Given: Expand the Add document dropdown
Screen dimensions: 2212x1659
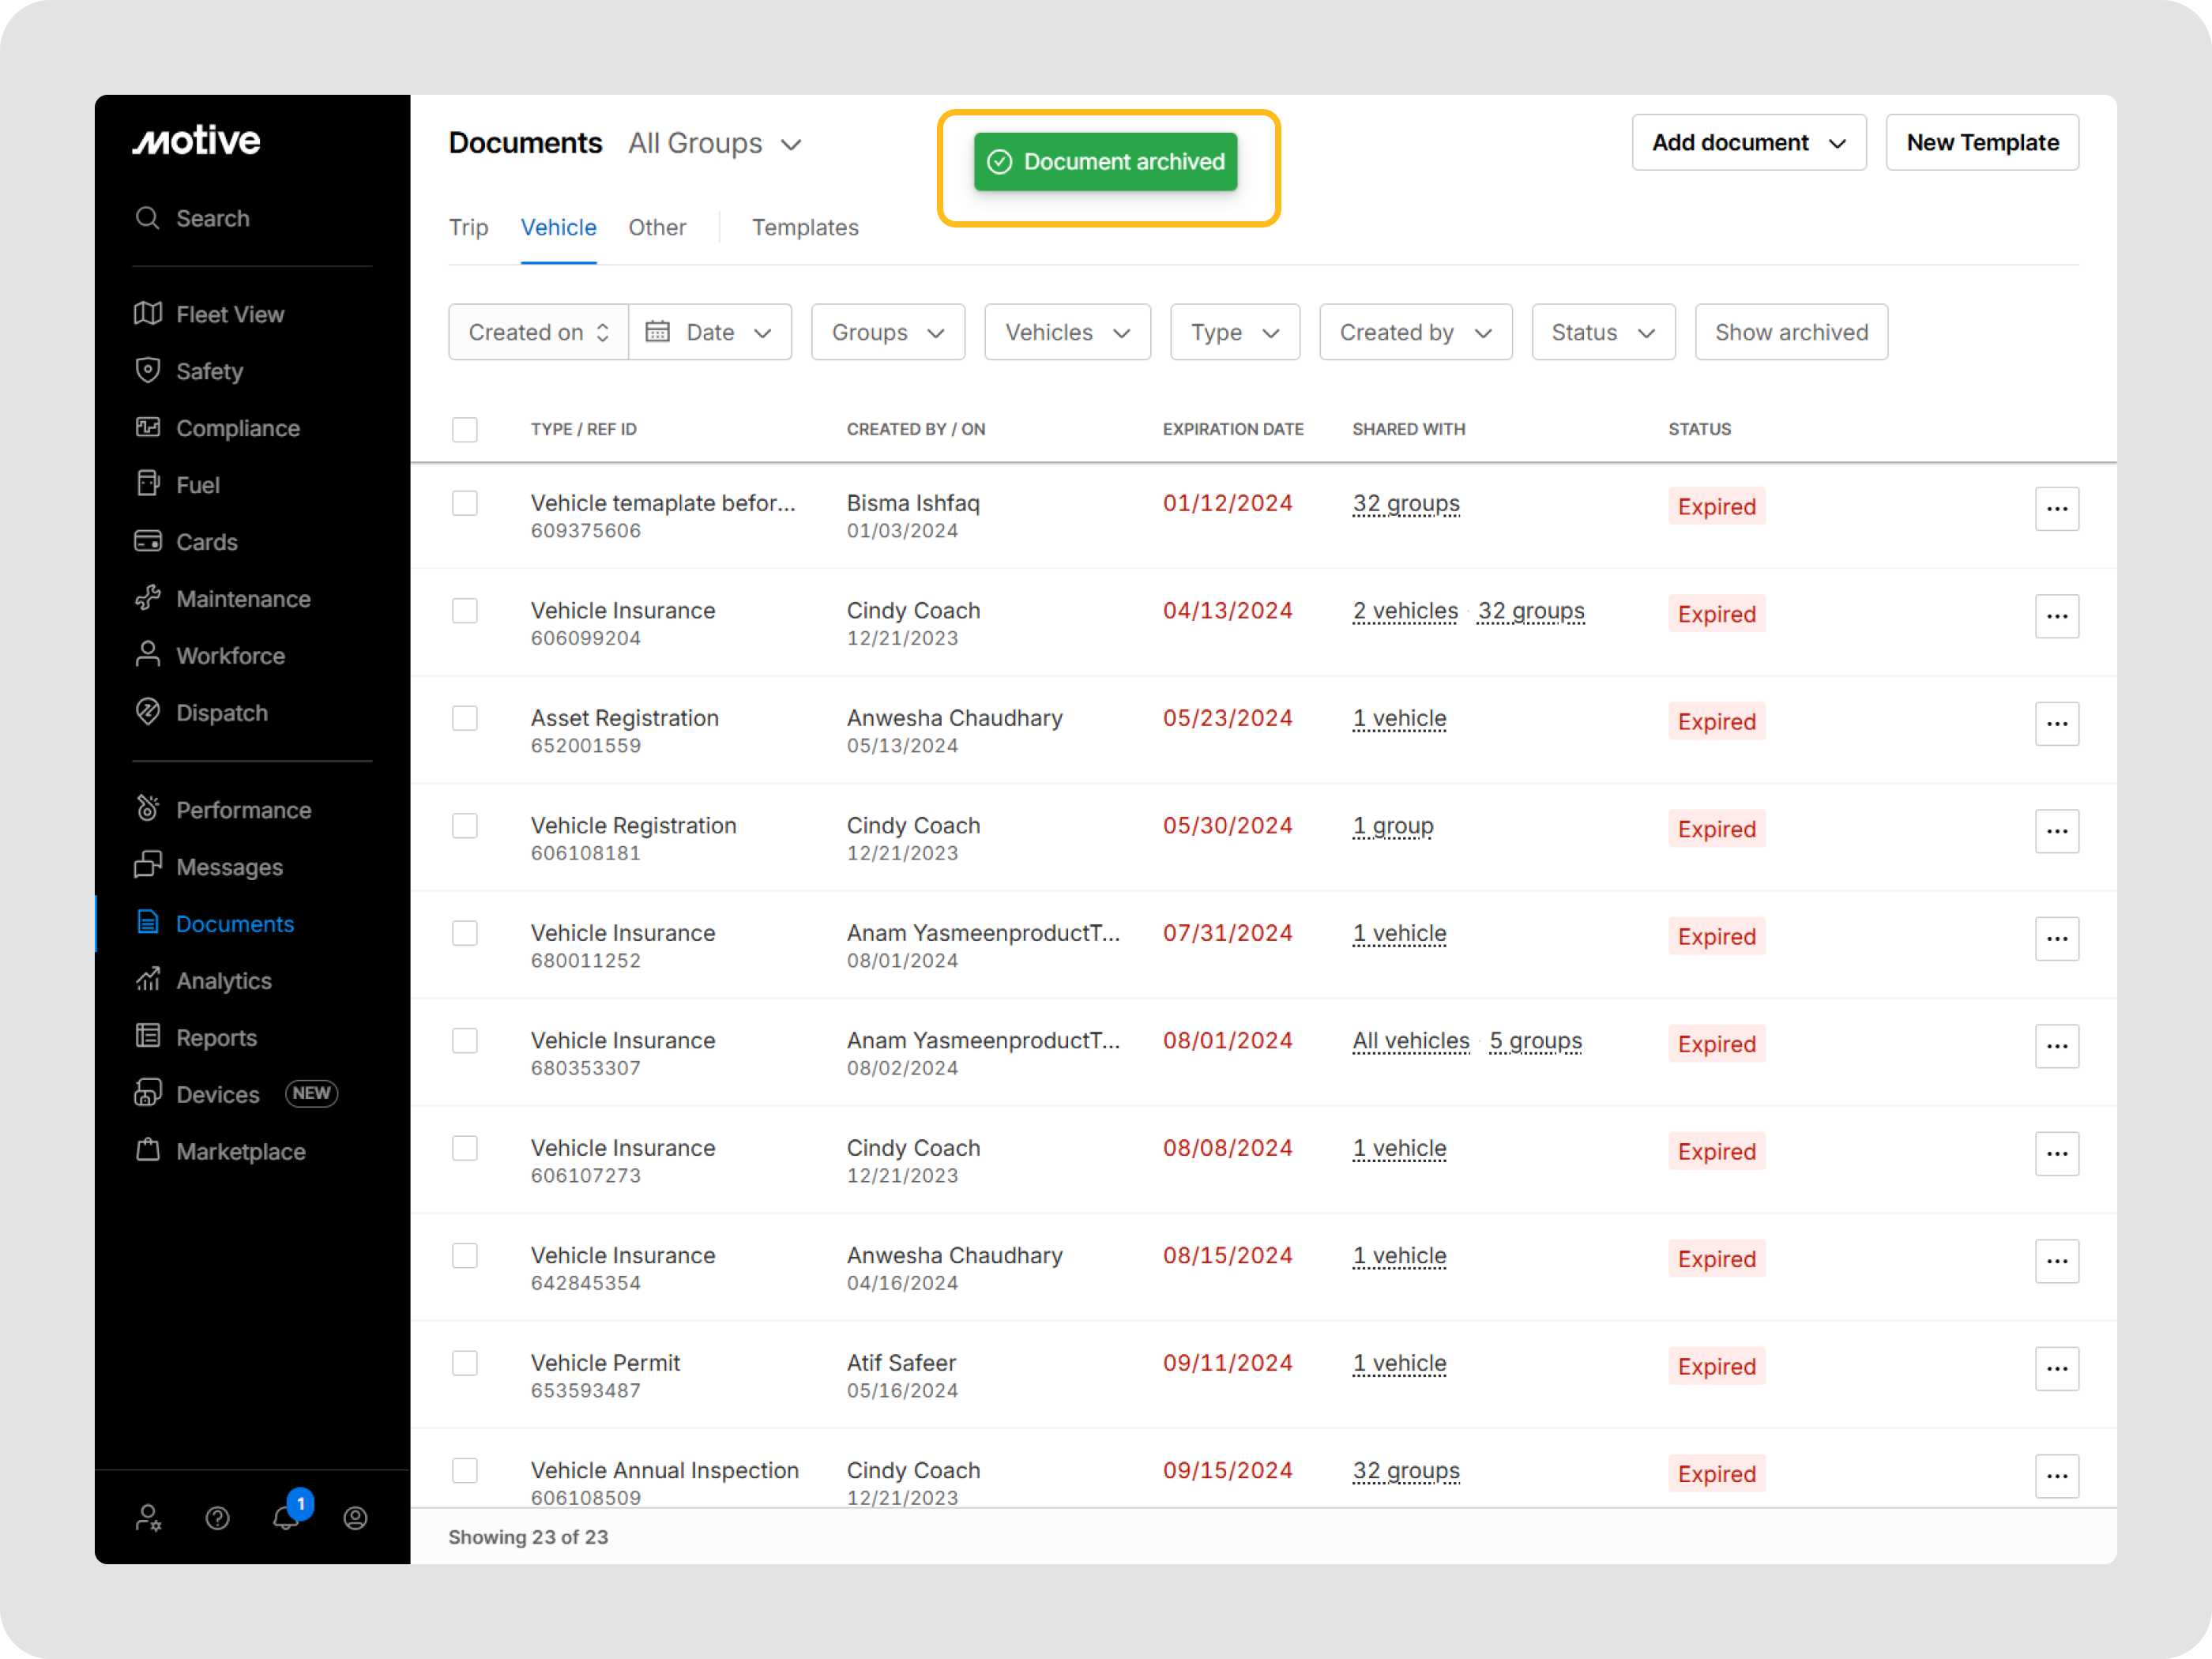Looking at the screenshot, I should 1748,142.
